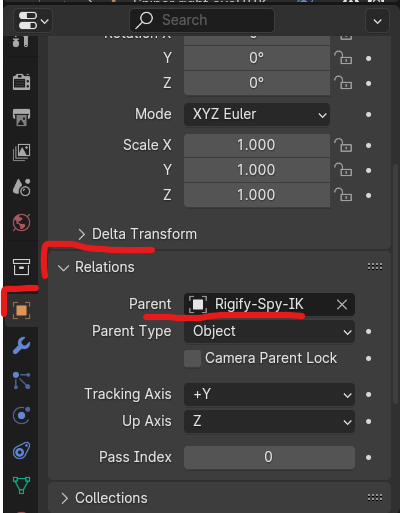The height and width of the screenshot is (513, 400).
Task: Open the Render properties tab
Action: 22,82
